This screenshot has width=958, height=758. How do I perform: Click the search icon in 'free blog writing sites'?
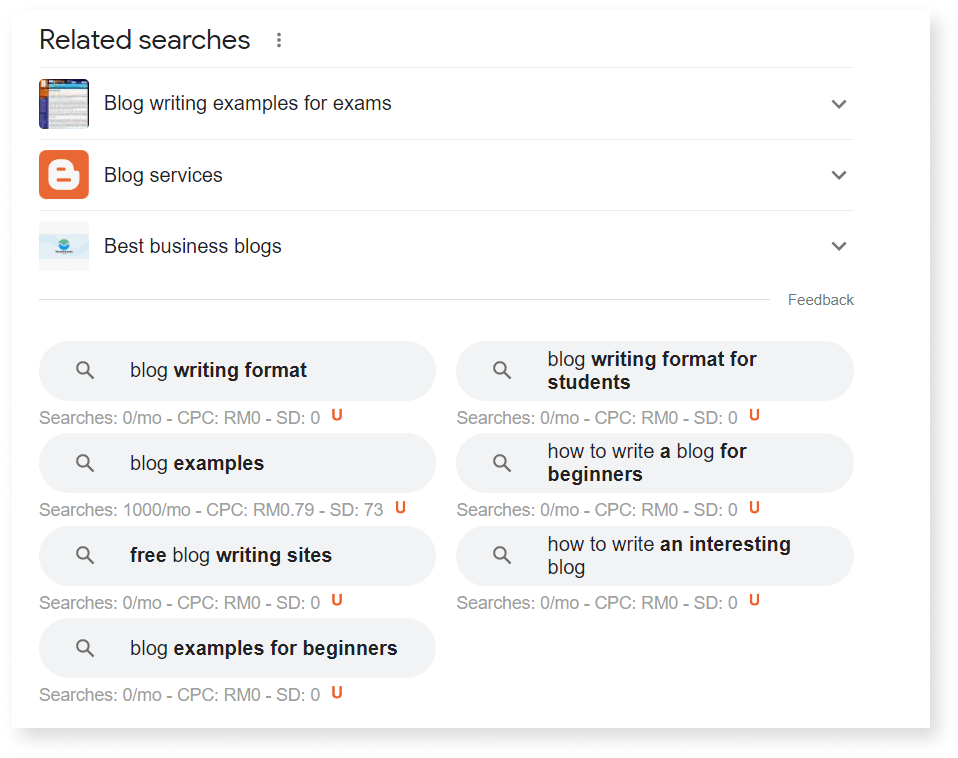click(85, 554)
